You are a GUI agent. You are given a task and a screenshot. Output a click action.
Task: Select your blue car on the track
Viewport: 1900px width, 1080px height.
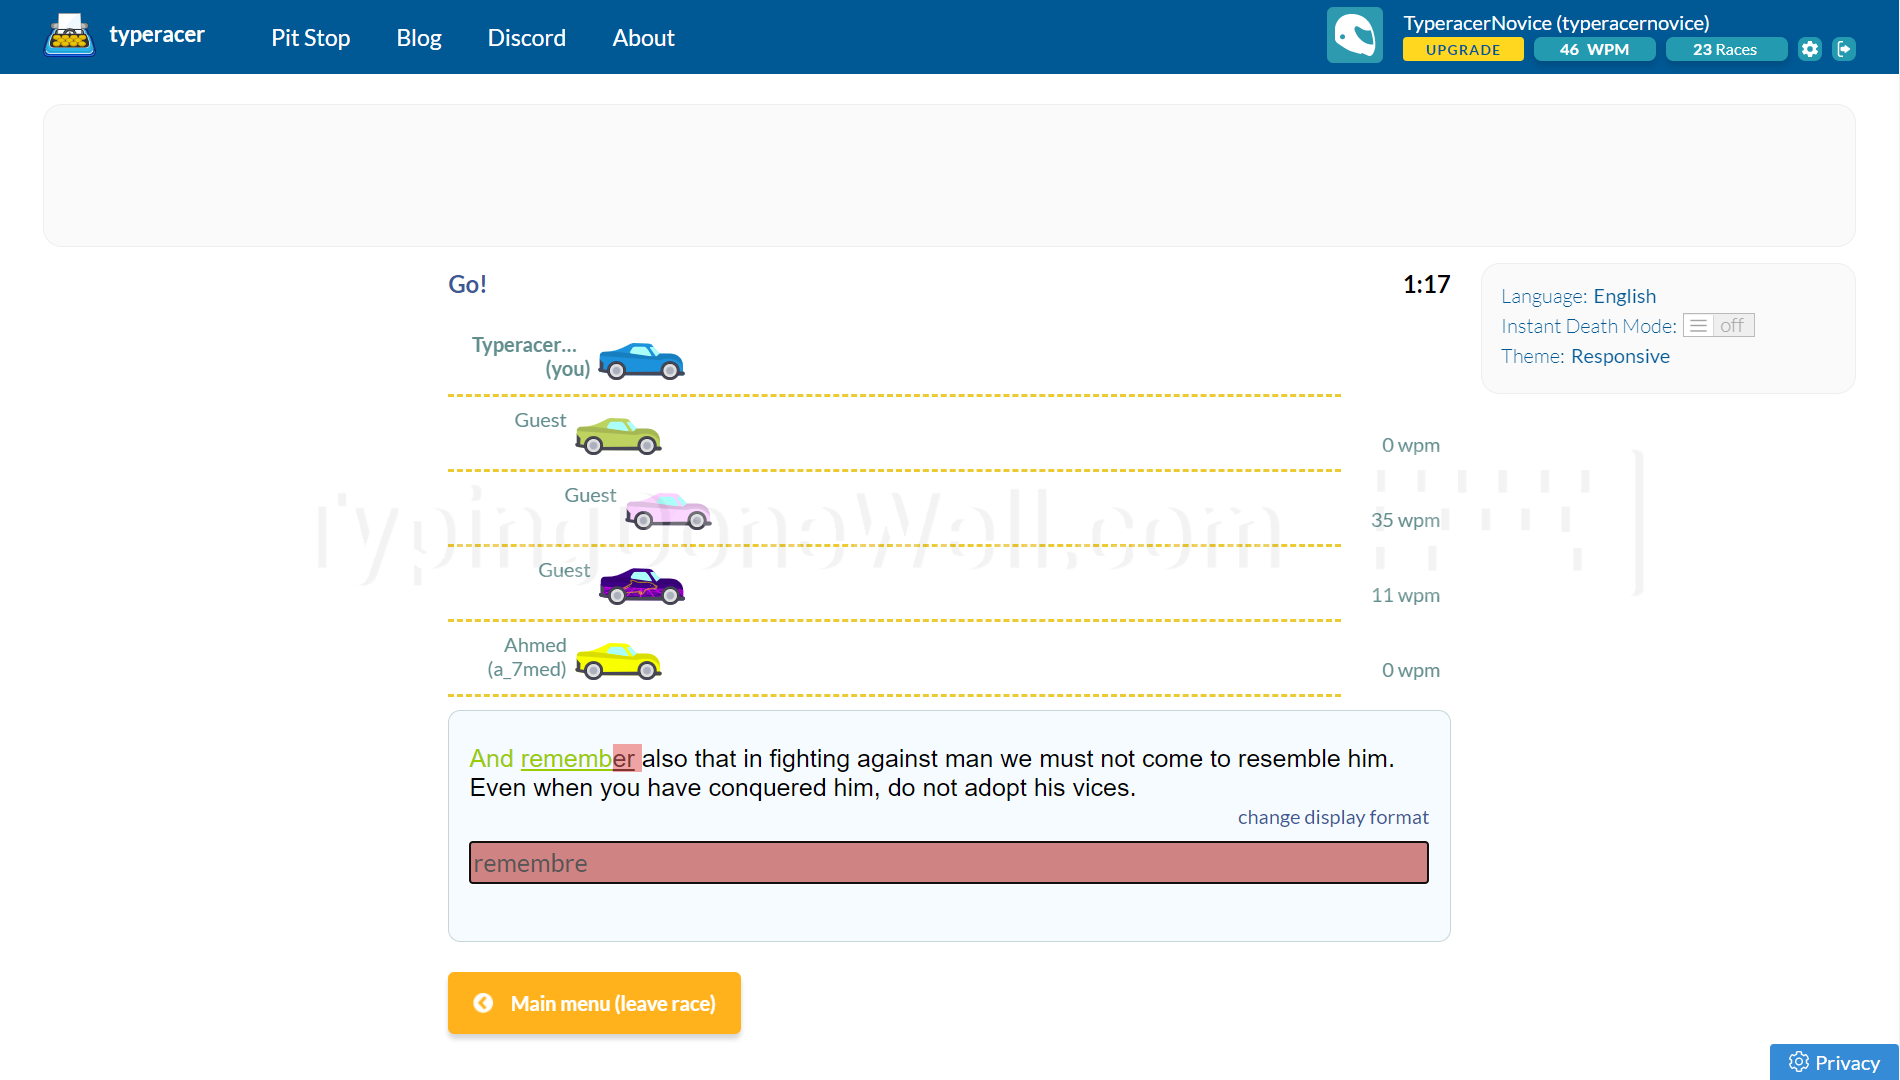pyautogui.click(x=640, y=362)
